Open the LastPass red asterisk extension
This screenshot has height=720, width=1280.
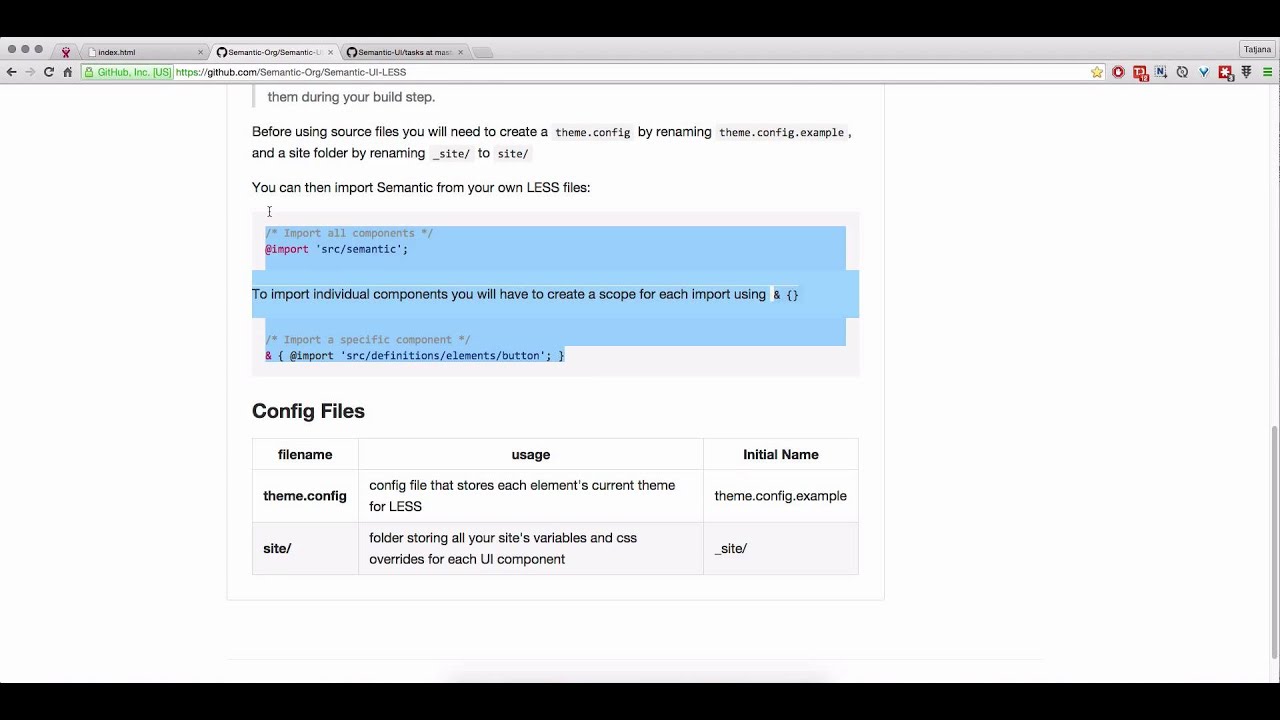tap(1225, 72)
